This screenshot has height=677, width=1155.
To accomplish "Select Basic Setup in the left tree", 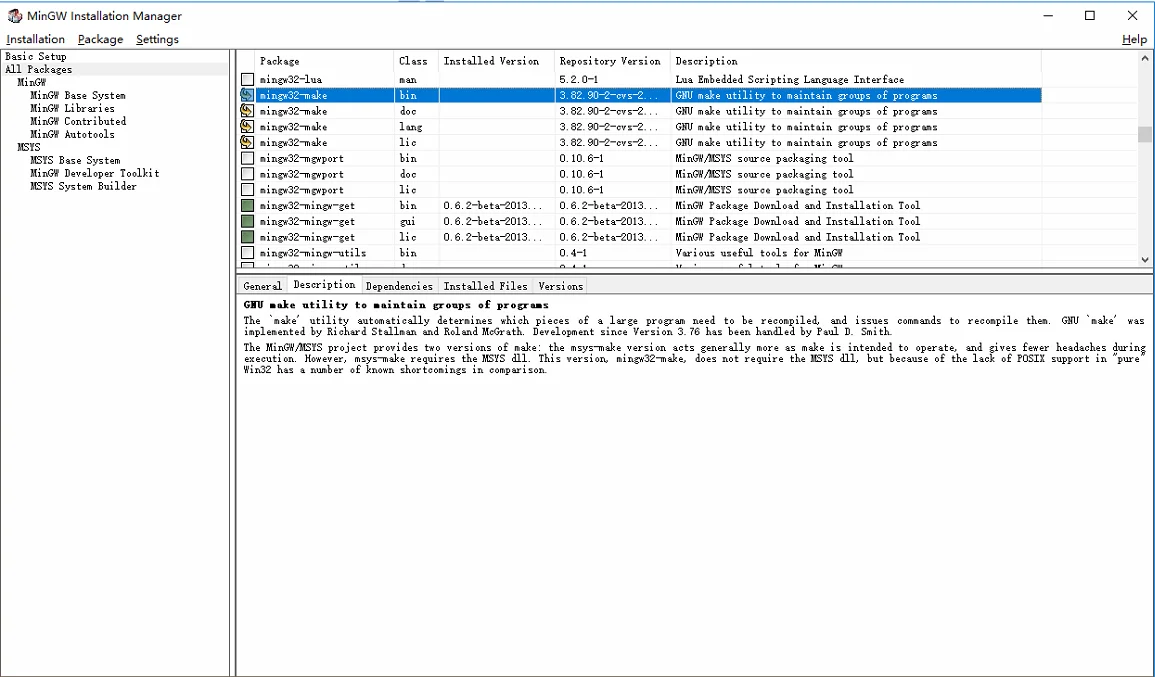I will click(x=35, y=56).
